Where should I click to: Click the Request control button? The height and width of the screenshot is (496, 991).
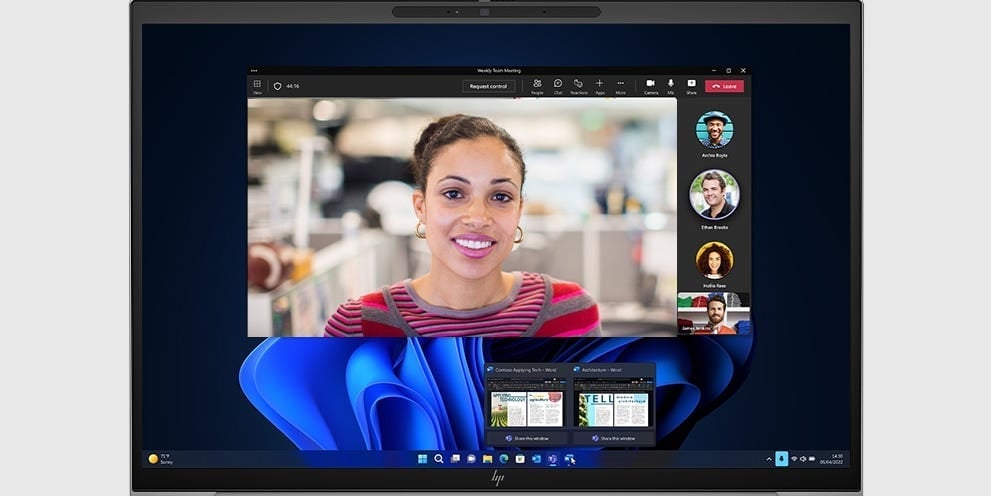click(x=489, y=86)
